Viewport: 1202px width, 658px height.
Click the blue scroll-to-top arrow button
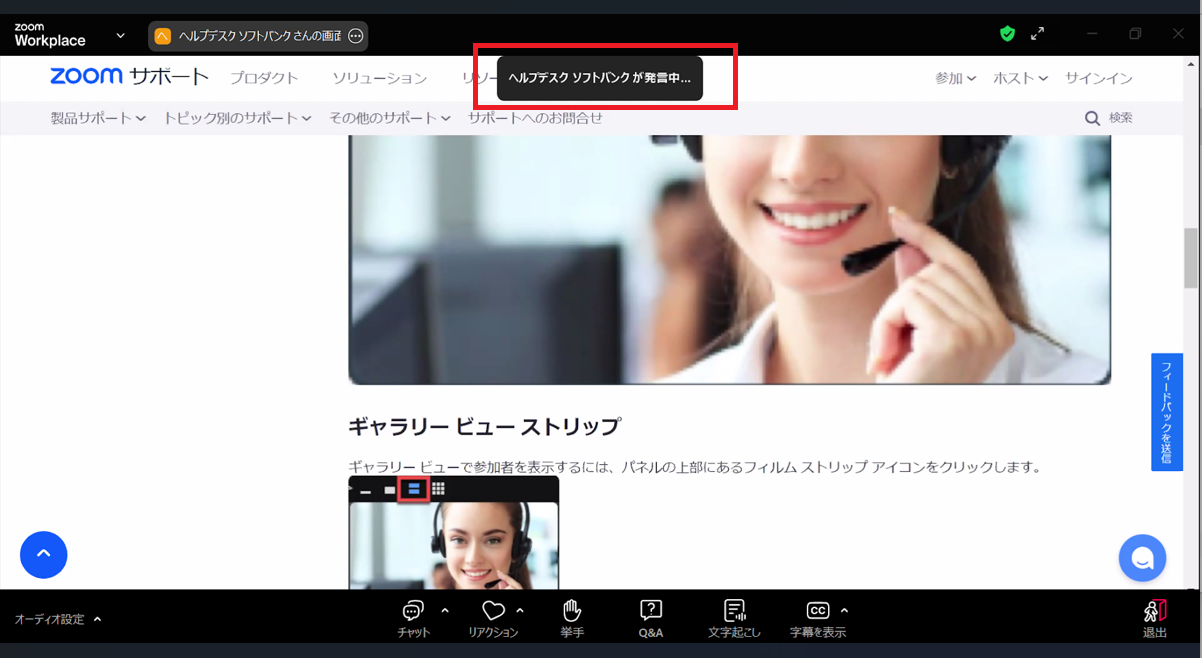(x=44, y=554)
